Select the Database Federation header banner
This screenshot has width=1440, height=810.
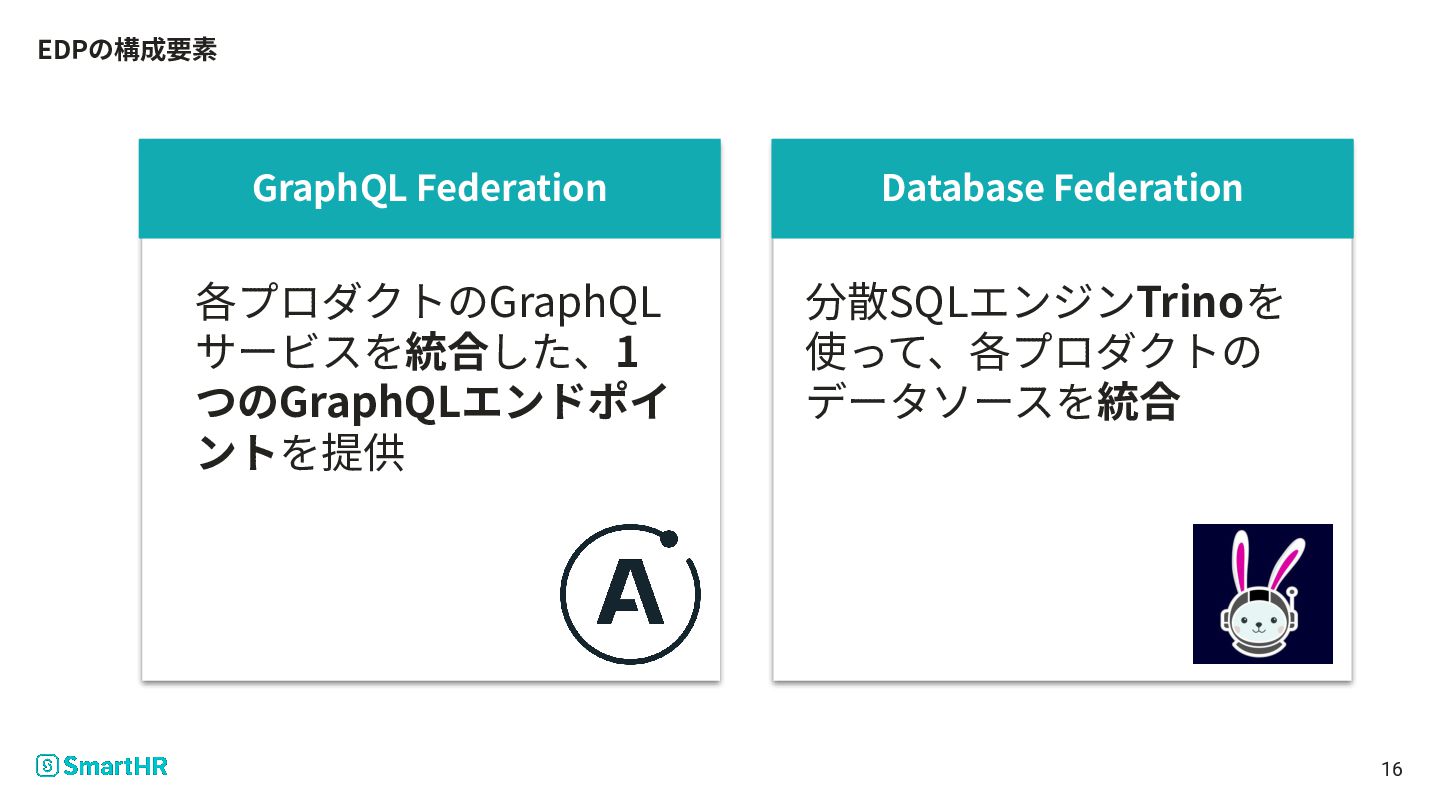pos(1062,188)
